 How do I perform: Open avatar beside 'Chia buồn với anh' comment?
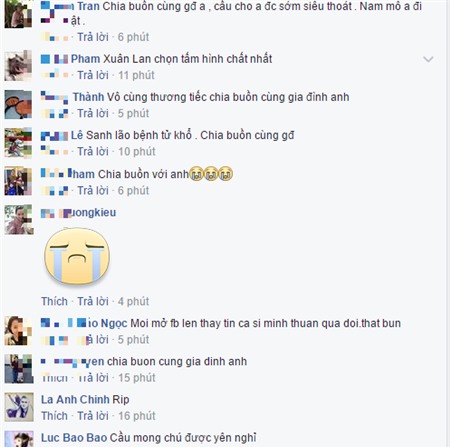[x=18, y=181]
